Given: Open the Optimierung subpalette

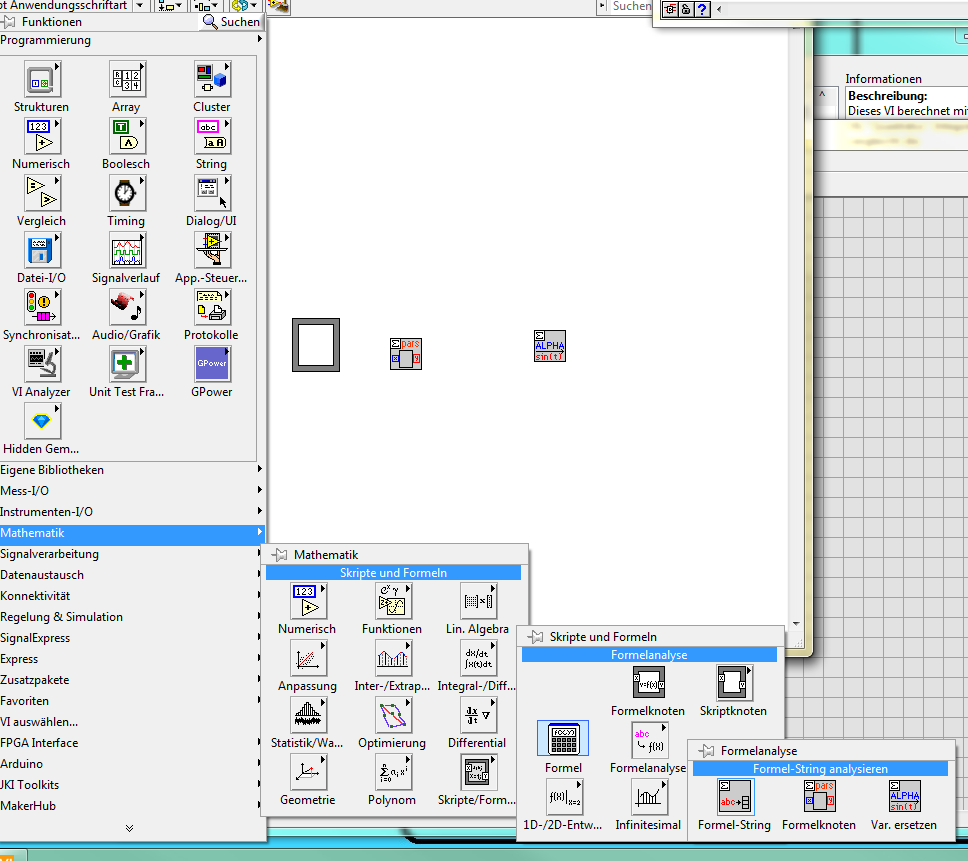Looking at the screenshot, I should (391, 716).
